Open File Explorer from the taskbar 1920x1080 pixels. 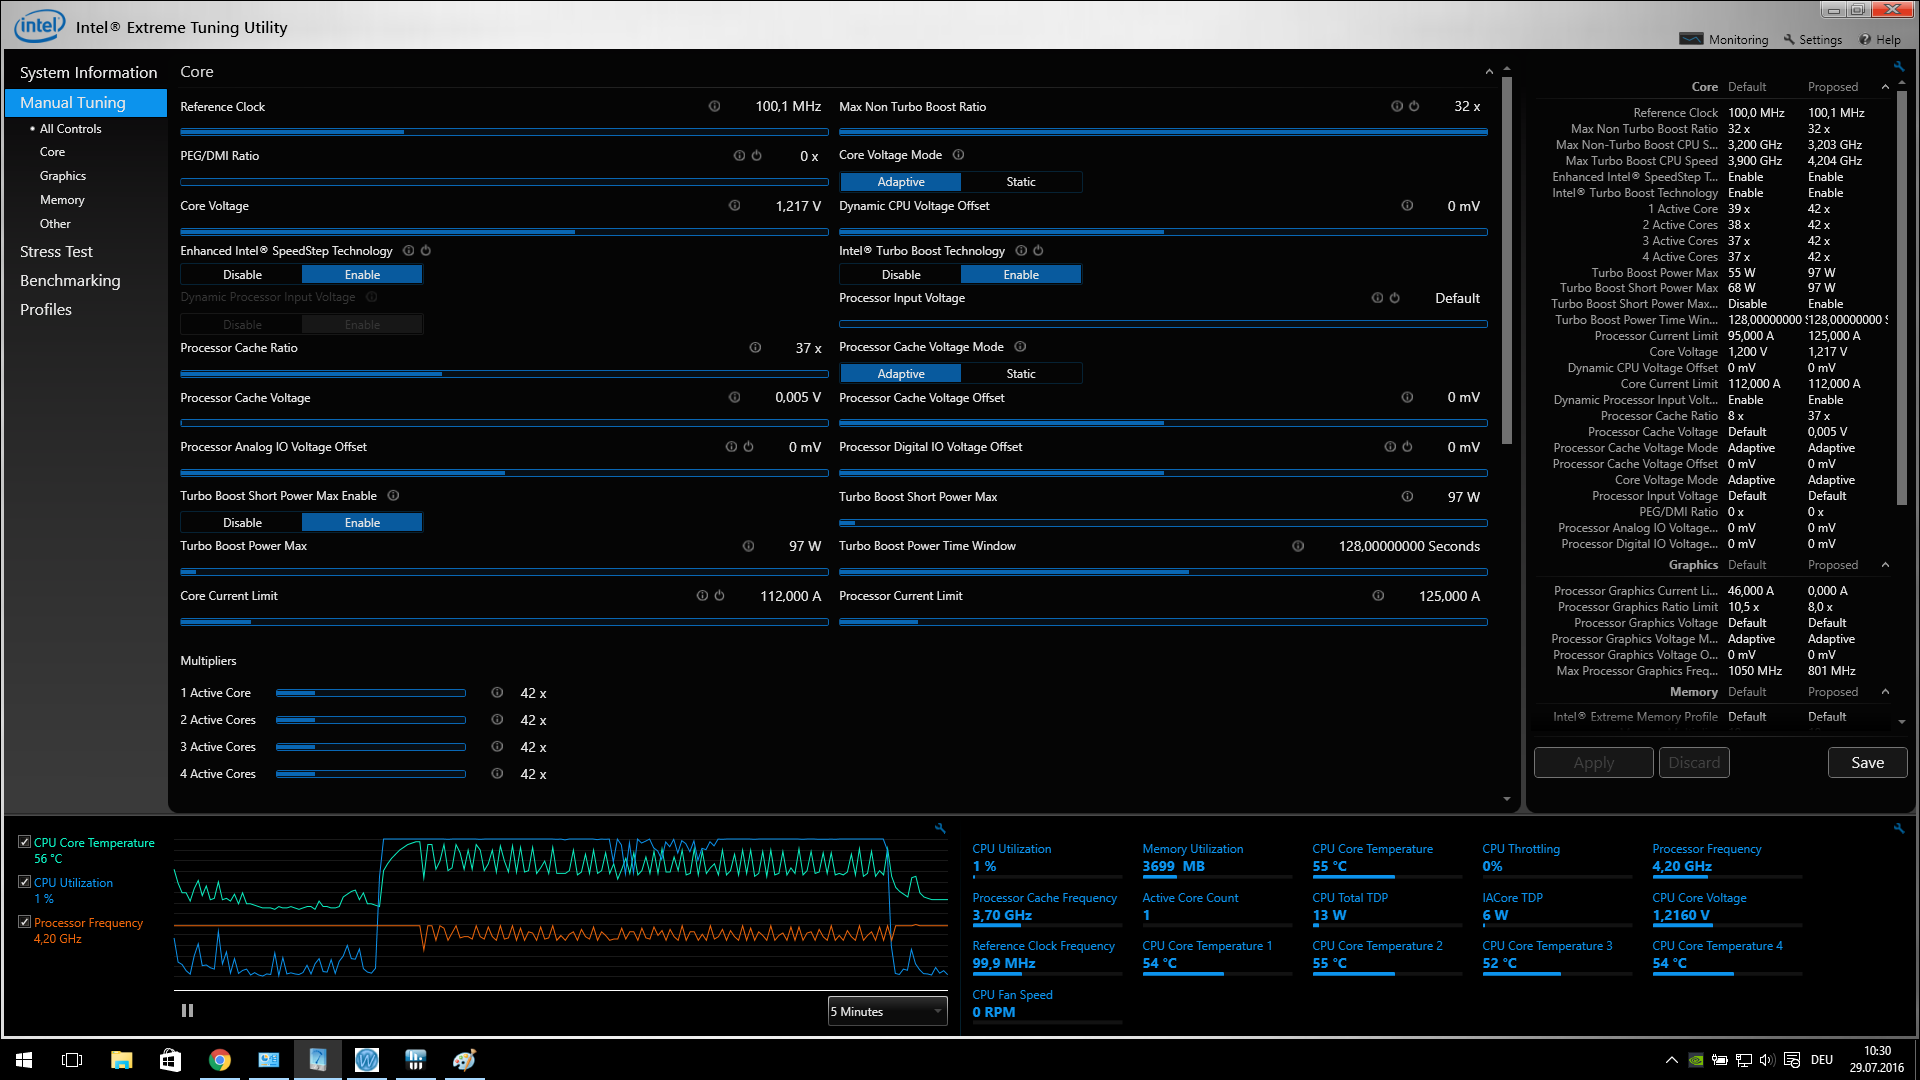pyautogui.click(x=121, y=1060)
